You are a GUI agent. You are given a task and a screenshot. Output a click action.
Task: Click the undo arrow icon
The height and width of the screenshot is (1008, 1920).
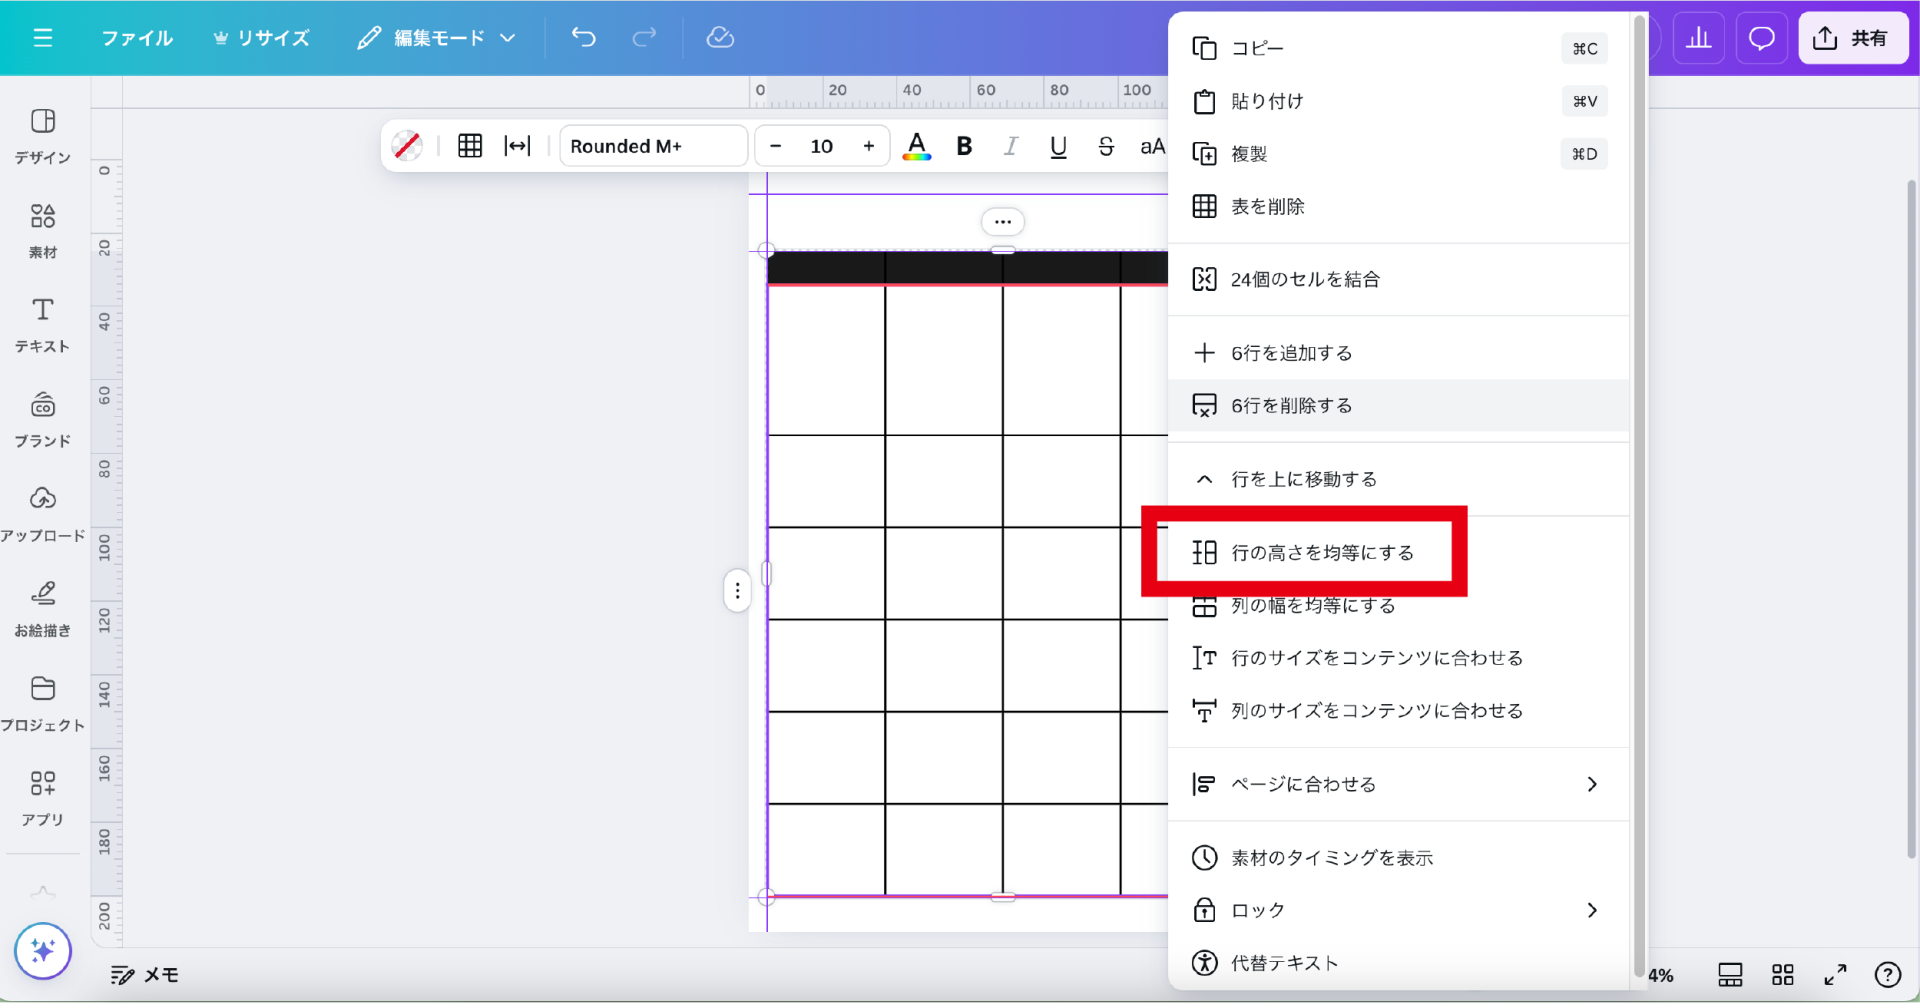[x=584, y=38]
